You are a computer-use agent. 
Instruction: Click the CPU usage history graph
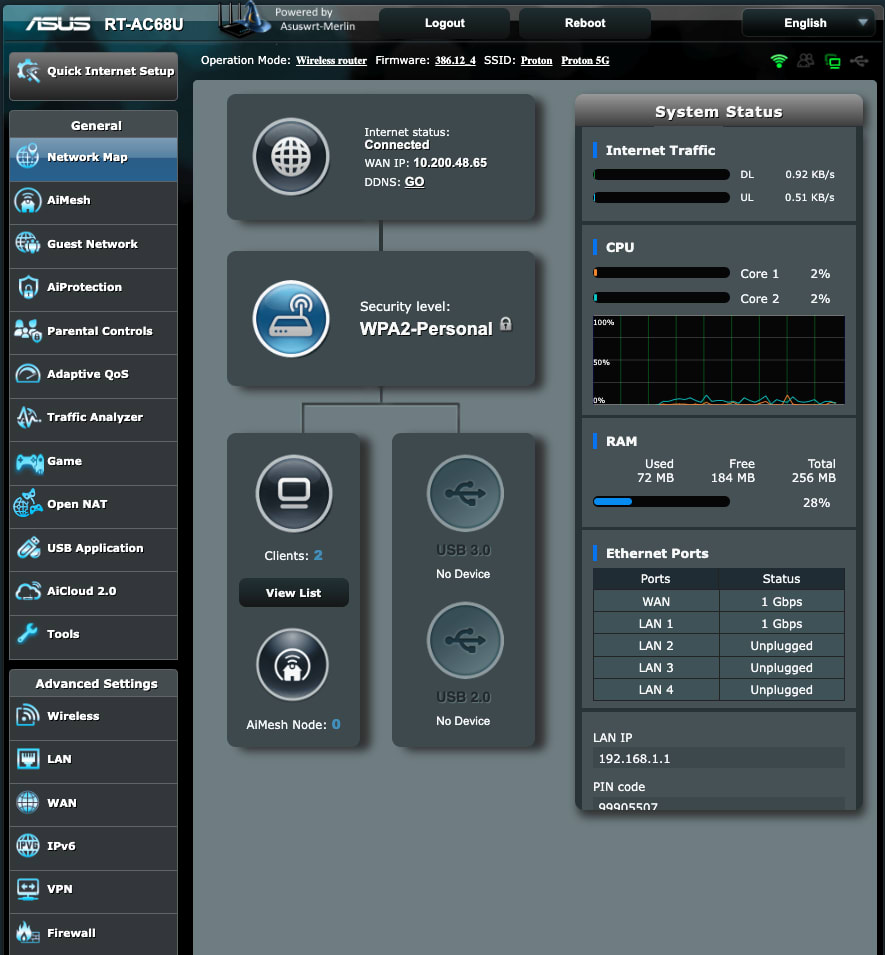[719, 360]
